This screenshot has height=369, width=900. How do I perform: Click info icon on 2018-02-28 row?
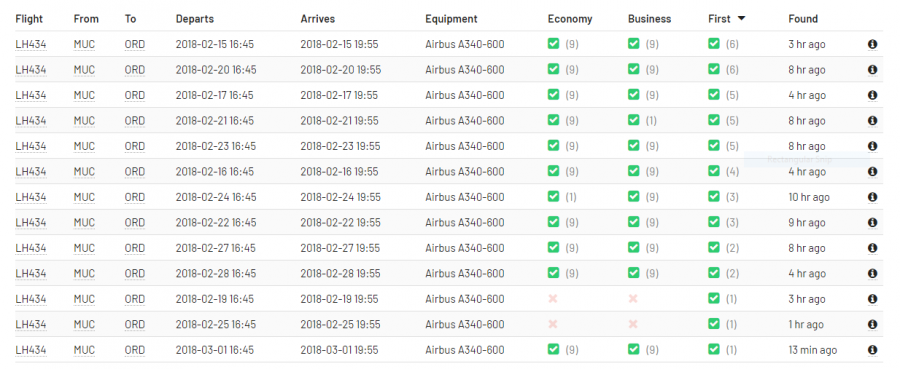pos(872,273)
